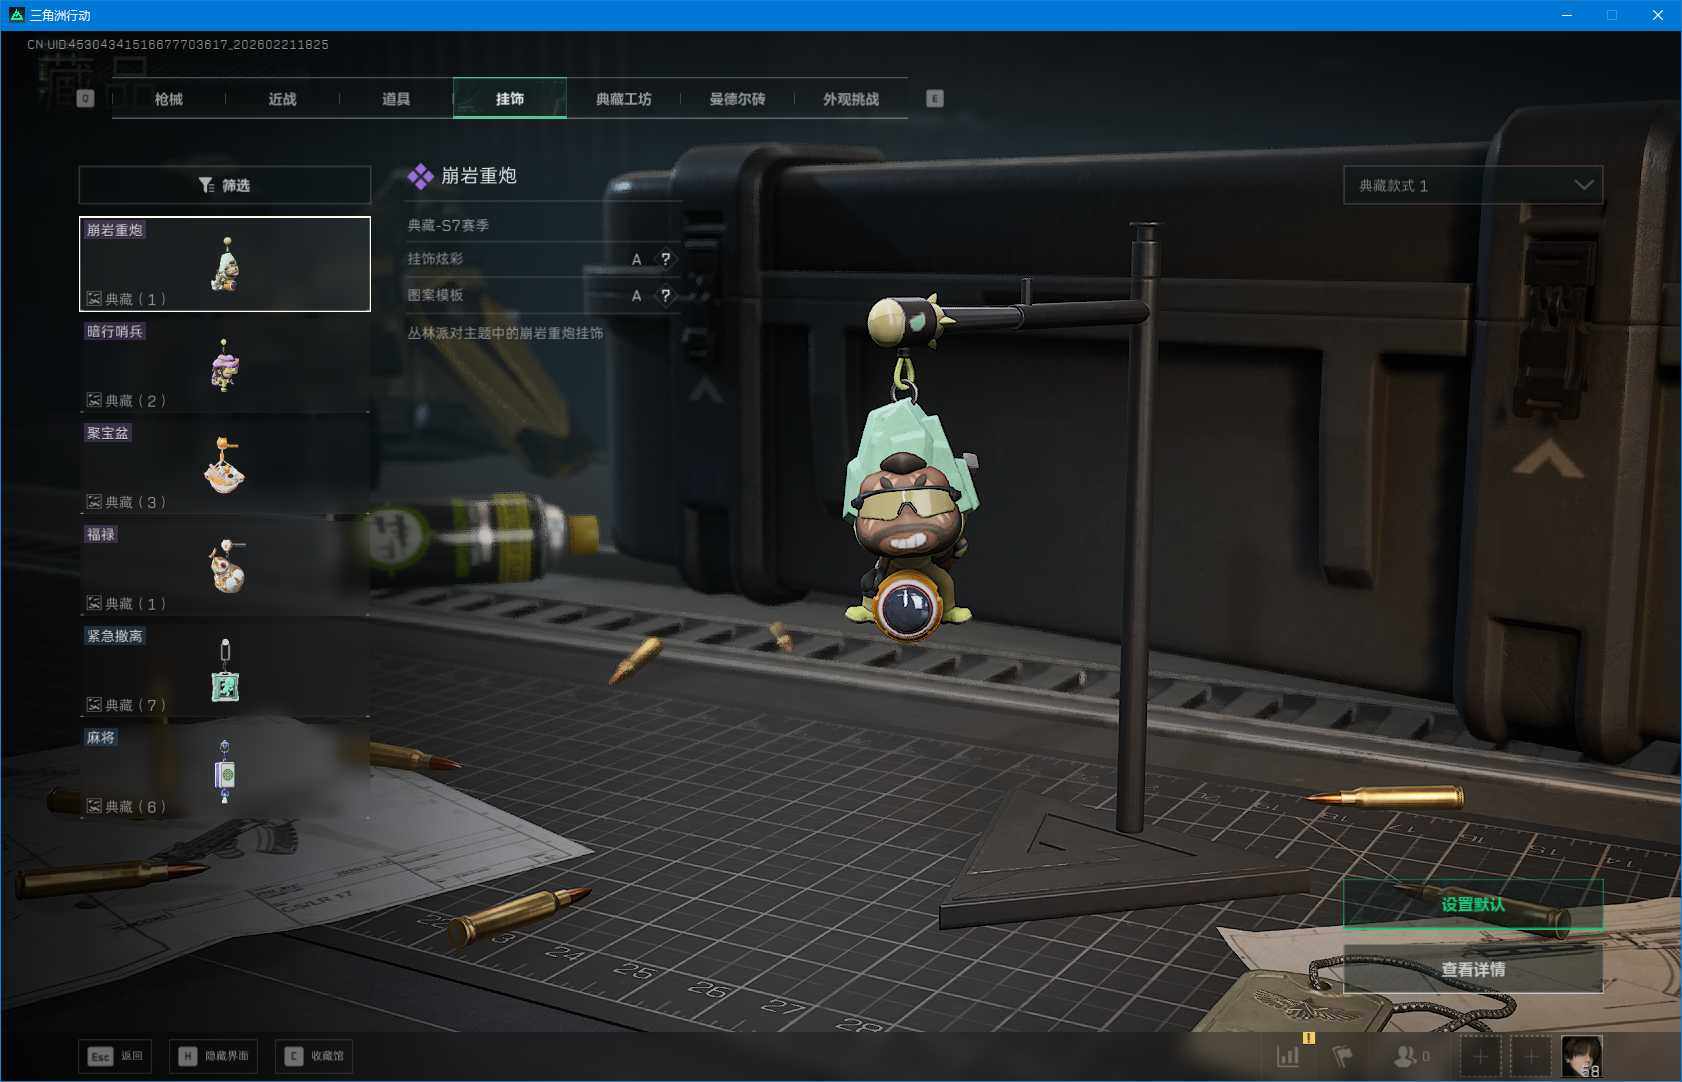Open the stats bar-chart icon
This screenshot has width=1682, height=1082.
click(x=1289, y=1055)
